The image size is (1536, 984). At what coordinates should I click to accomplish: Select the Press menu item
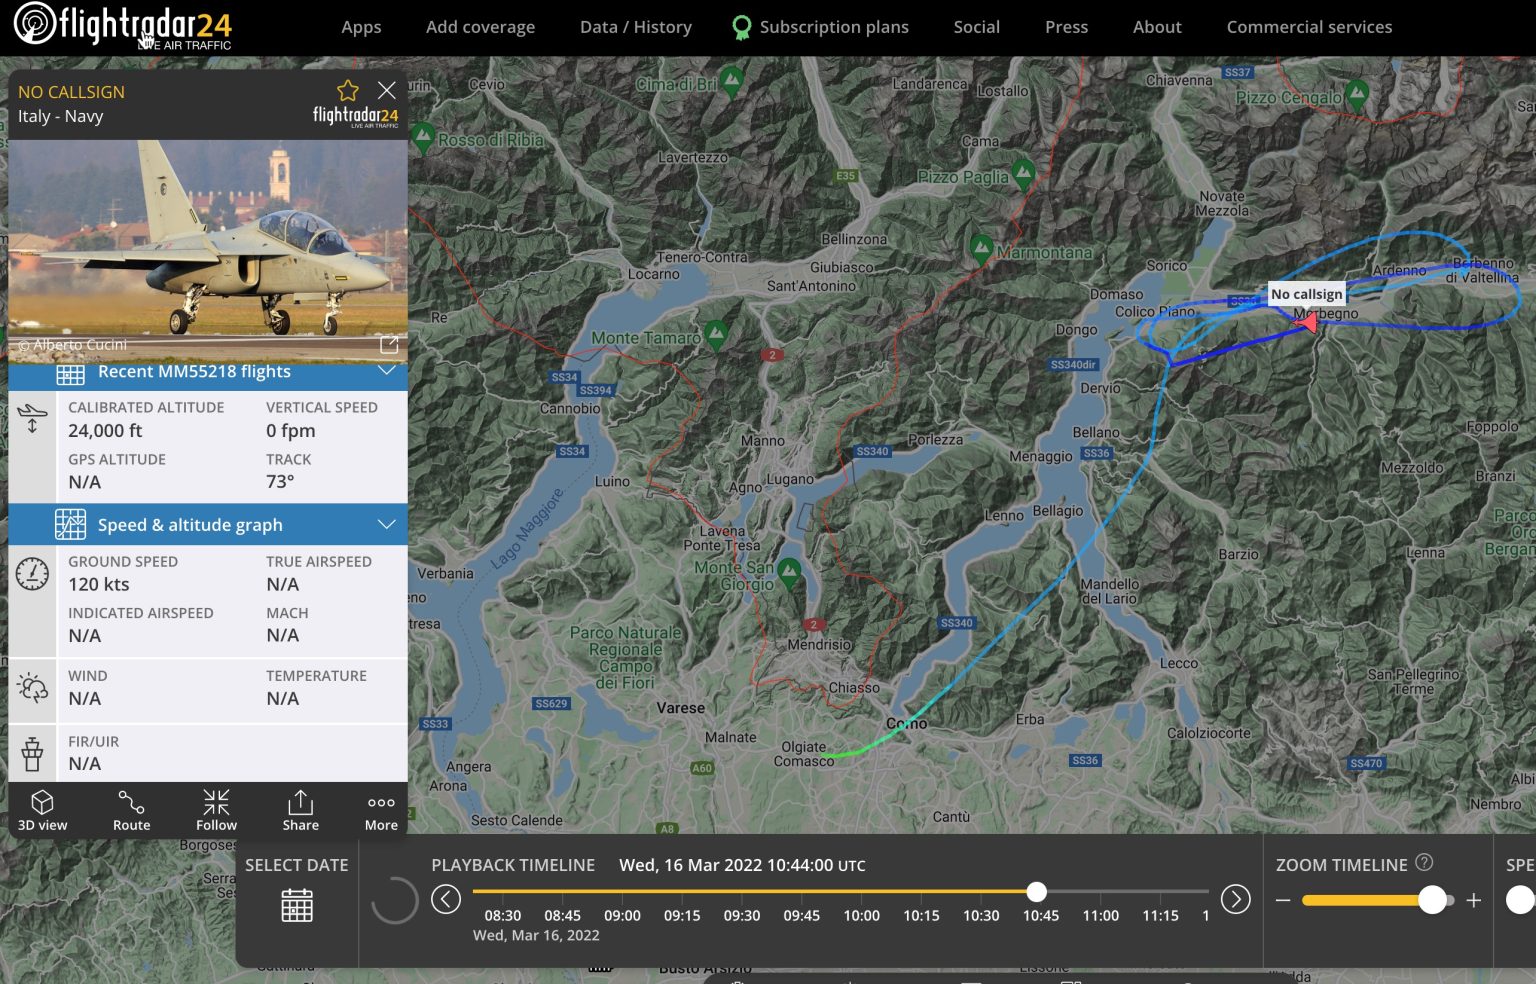click(1066, 27)
